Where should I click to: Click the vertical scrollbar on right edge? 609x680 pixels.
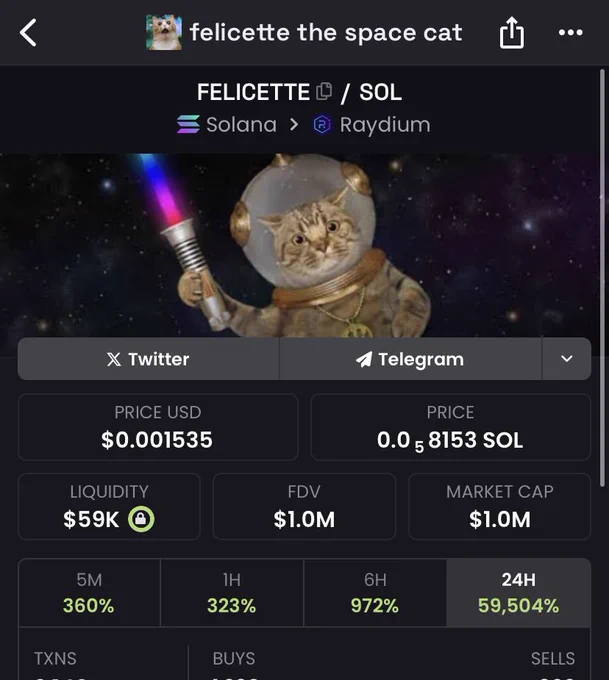point(602,278)
